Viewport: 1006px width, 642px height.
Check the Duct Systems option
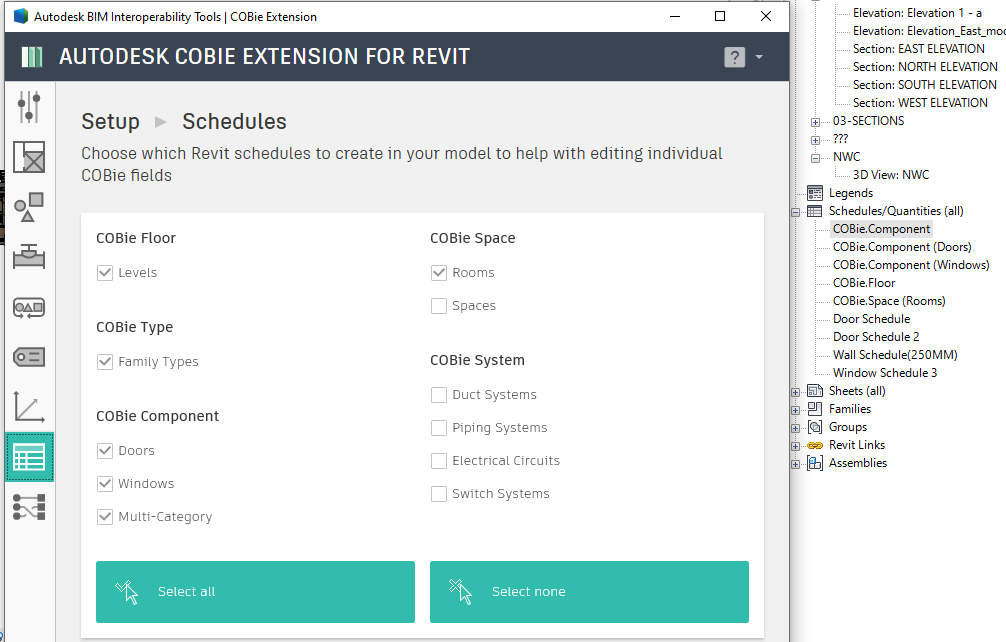[438, 394]
